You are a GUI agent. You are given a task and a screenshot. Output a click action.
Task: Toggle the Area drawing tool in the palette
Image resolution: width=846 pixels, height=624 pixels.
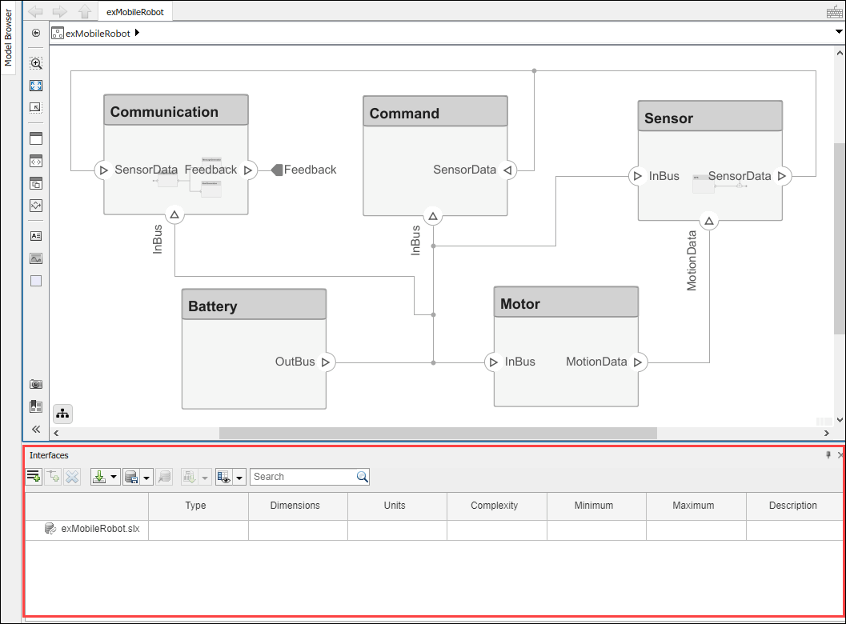(36, 281)
